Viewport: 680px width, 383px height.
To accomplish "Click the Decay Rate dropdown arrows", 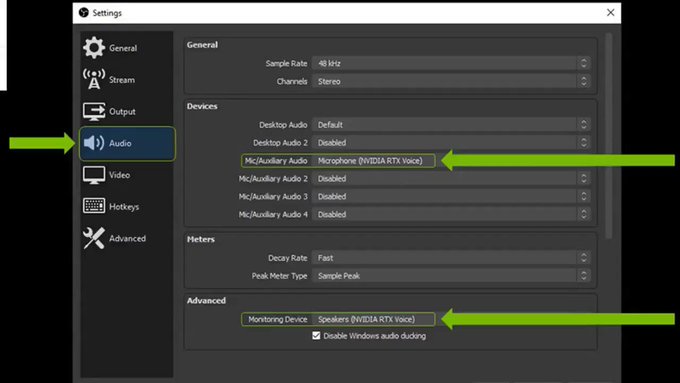I will click(x=584, y=258).
